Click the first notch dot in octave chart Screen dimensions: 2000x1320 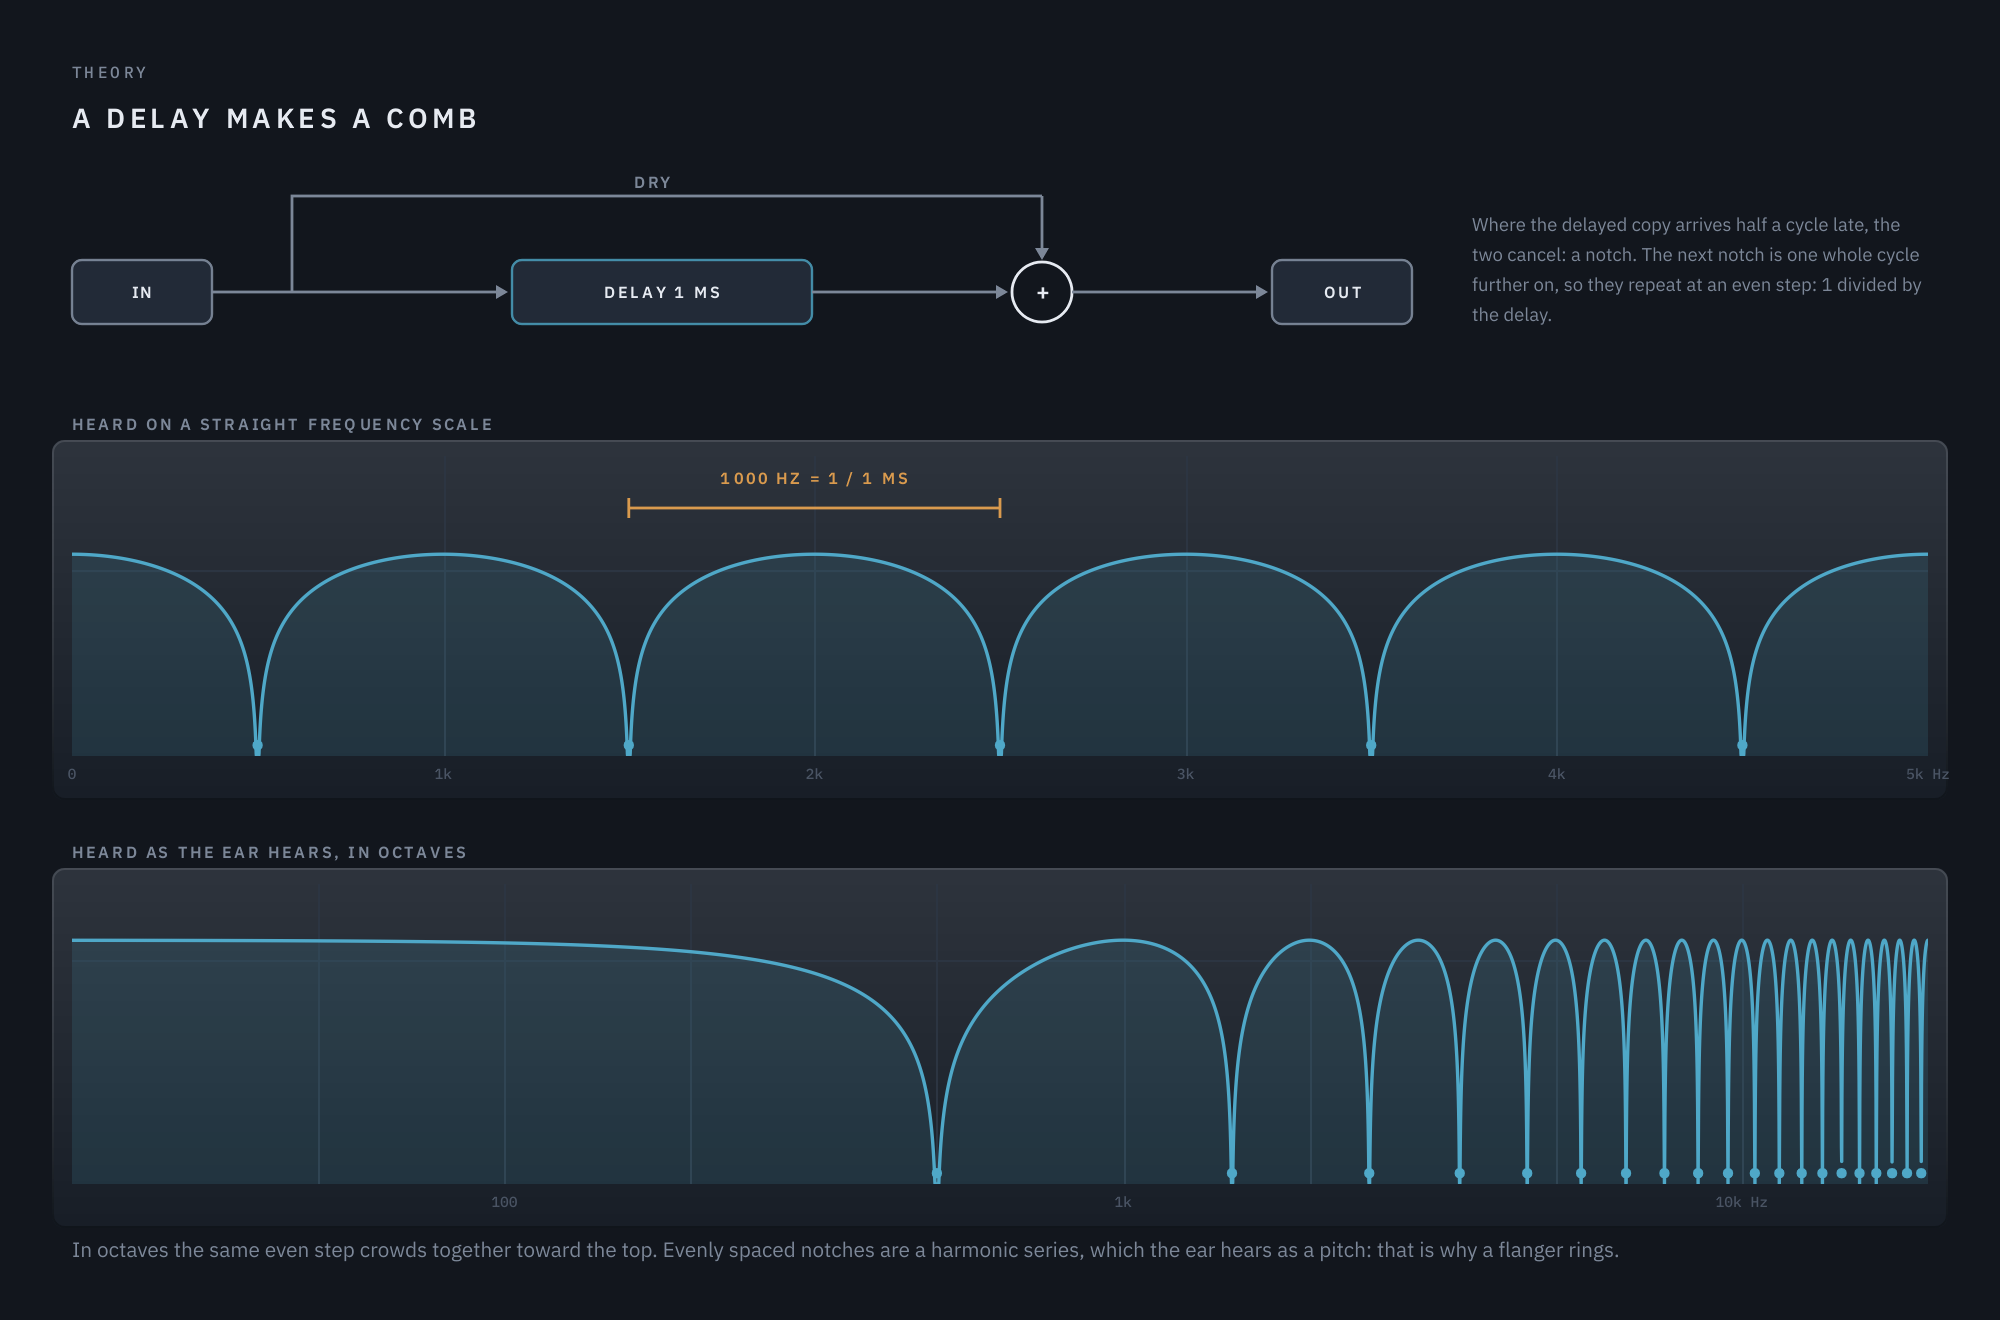click(x=937, y=1173)
